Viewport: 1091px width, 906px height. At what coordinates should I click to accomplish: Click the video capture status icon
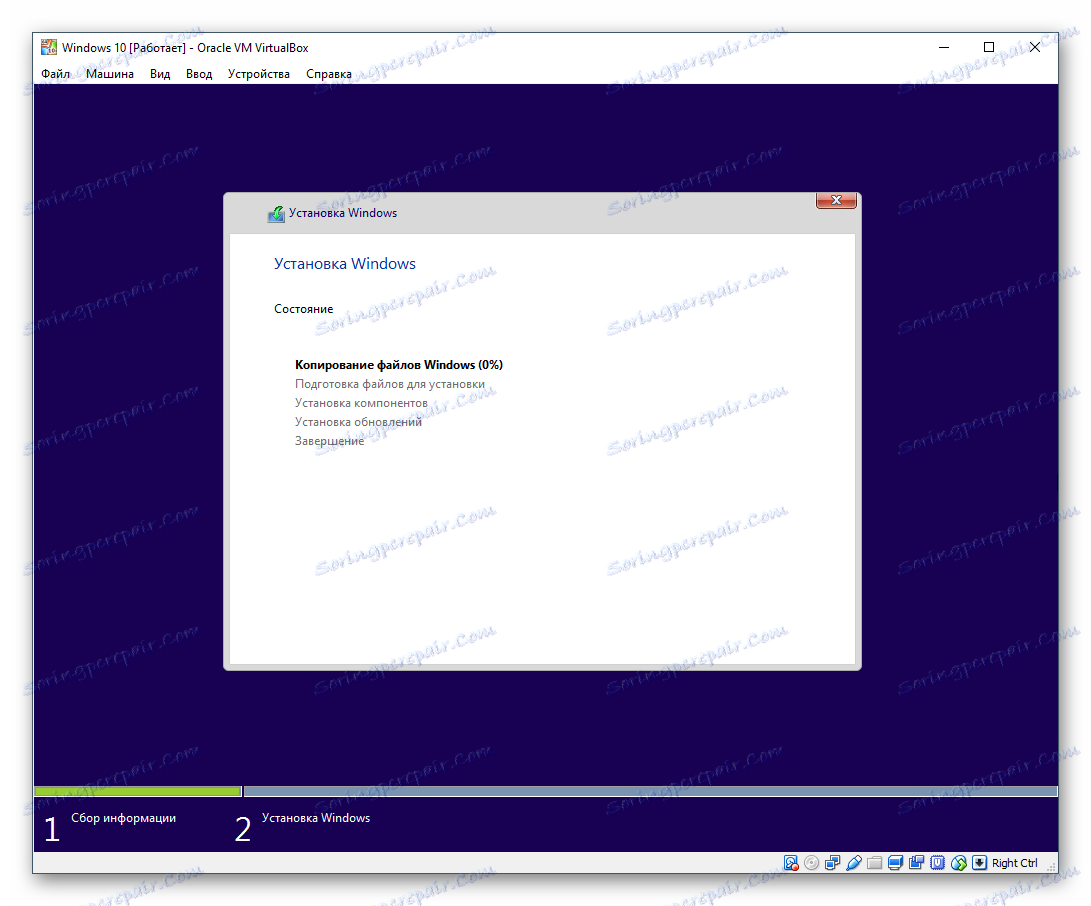click(916, 863)
